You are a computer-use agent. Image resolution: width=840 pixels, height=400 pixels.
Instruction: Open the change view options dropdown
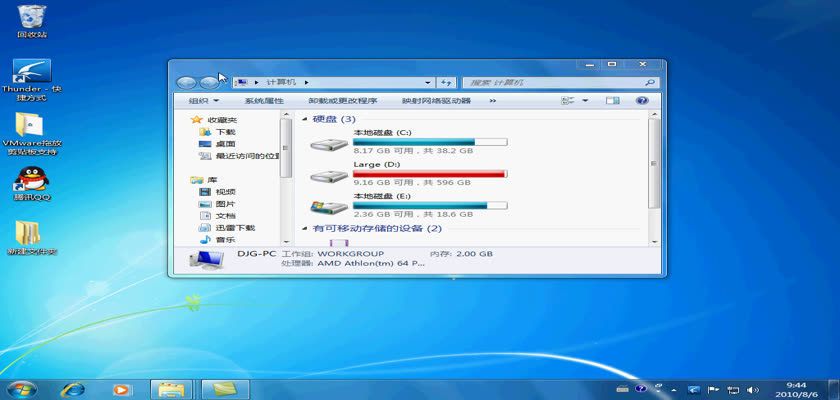(x=585, y=101)
